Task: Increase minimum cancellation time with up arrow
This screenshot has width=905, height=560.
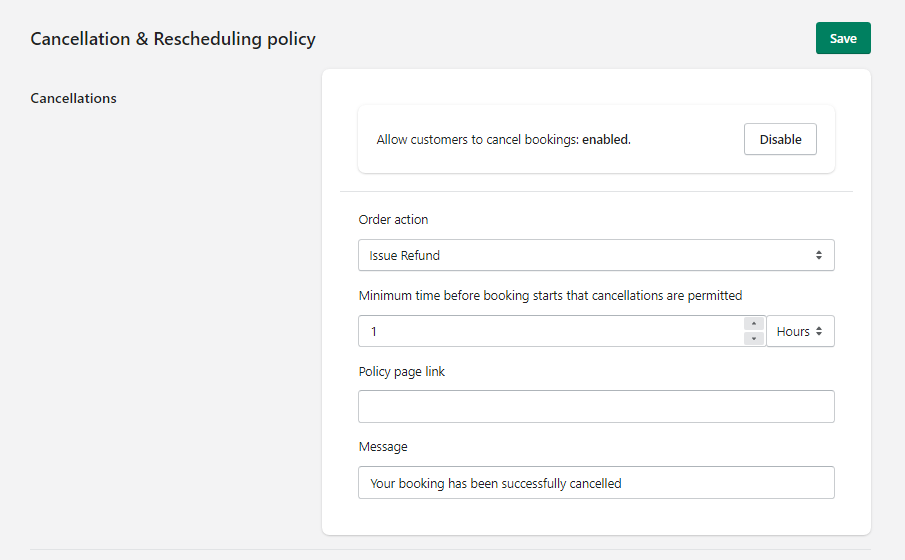Action: [x=753, y=324]
